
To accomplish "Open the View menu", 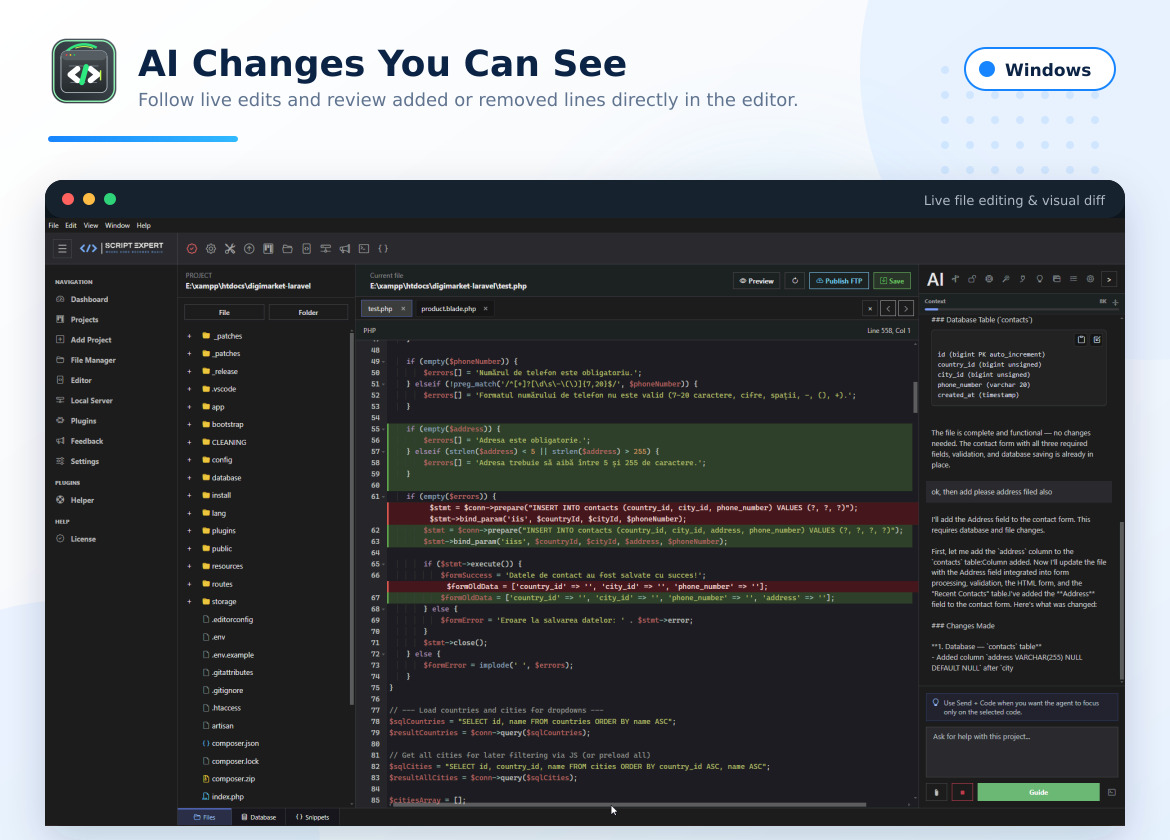I will click(91, 225).
